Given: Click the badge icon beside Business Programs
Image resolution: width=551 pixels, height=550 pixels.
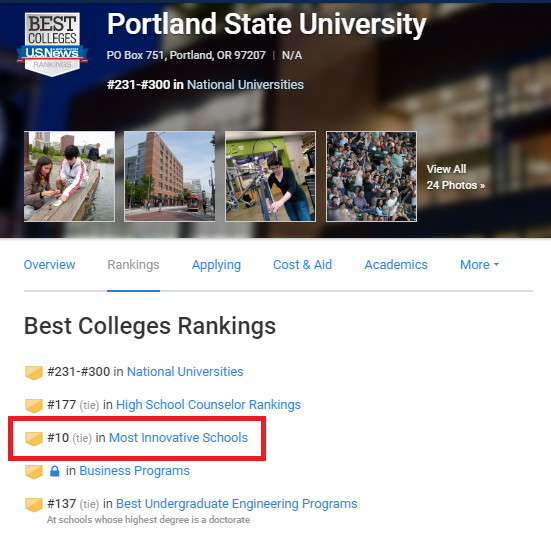Looking at the screenshot, I should 34,472.
